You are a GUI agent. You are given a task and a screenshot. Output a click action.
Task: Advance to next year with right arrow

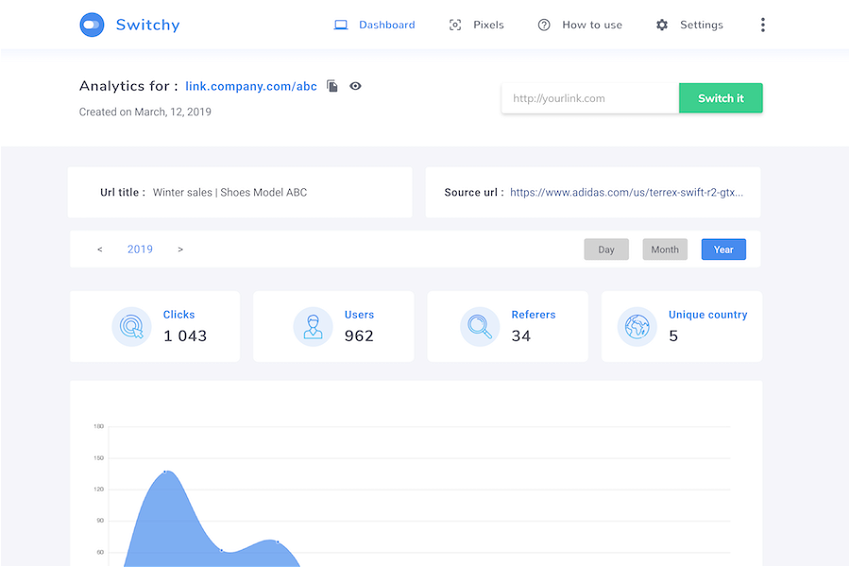coord(180,250)
